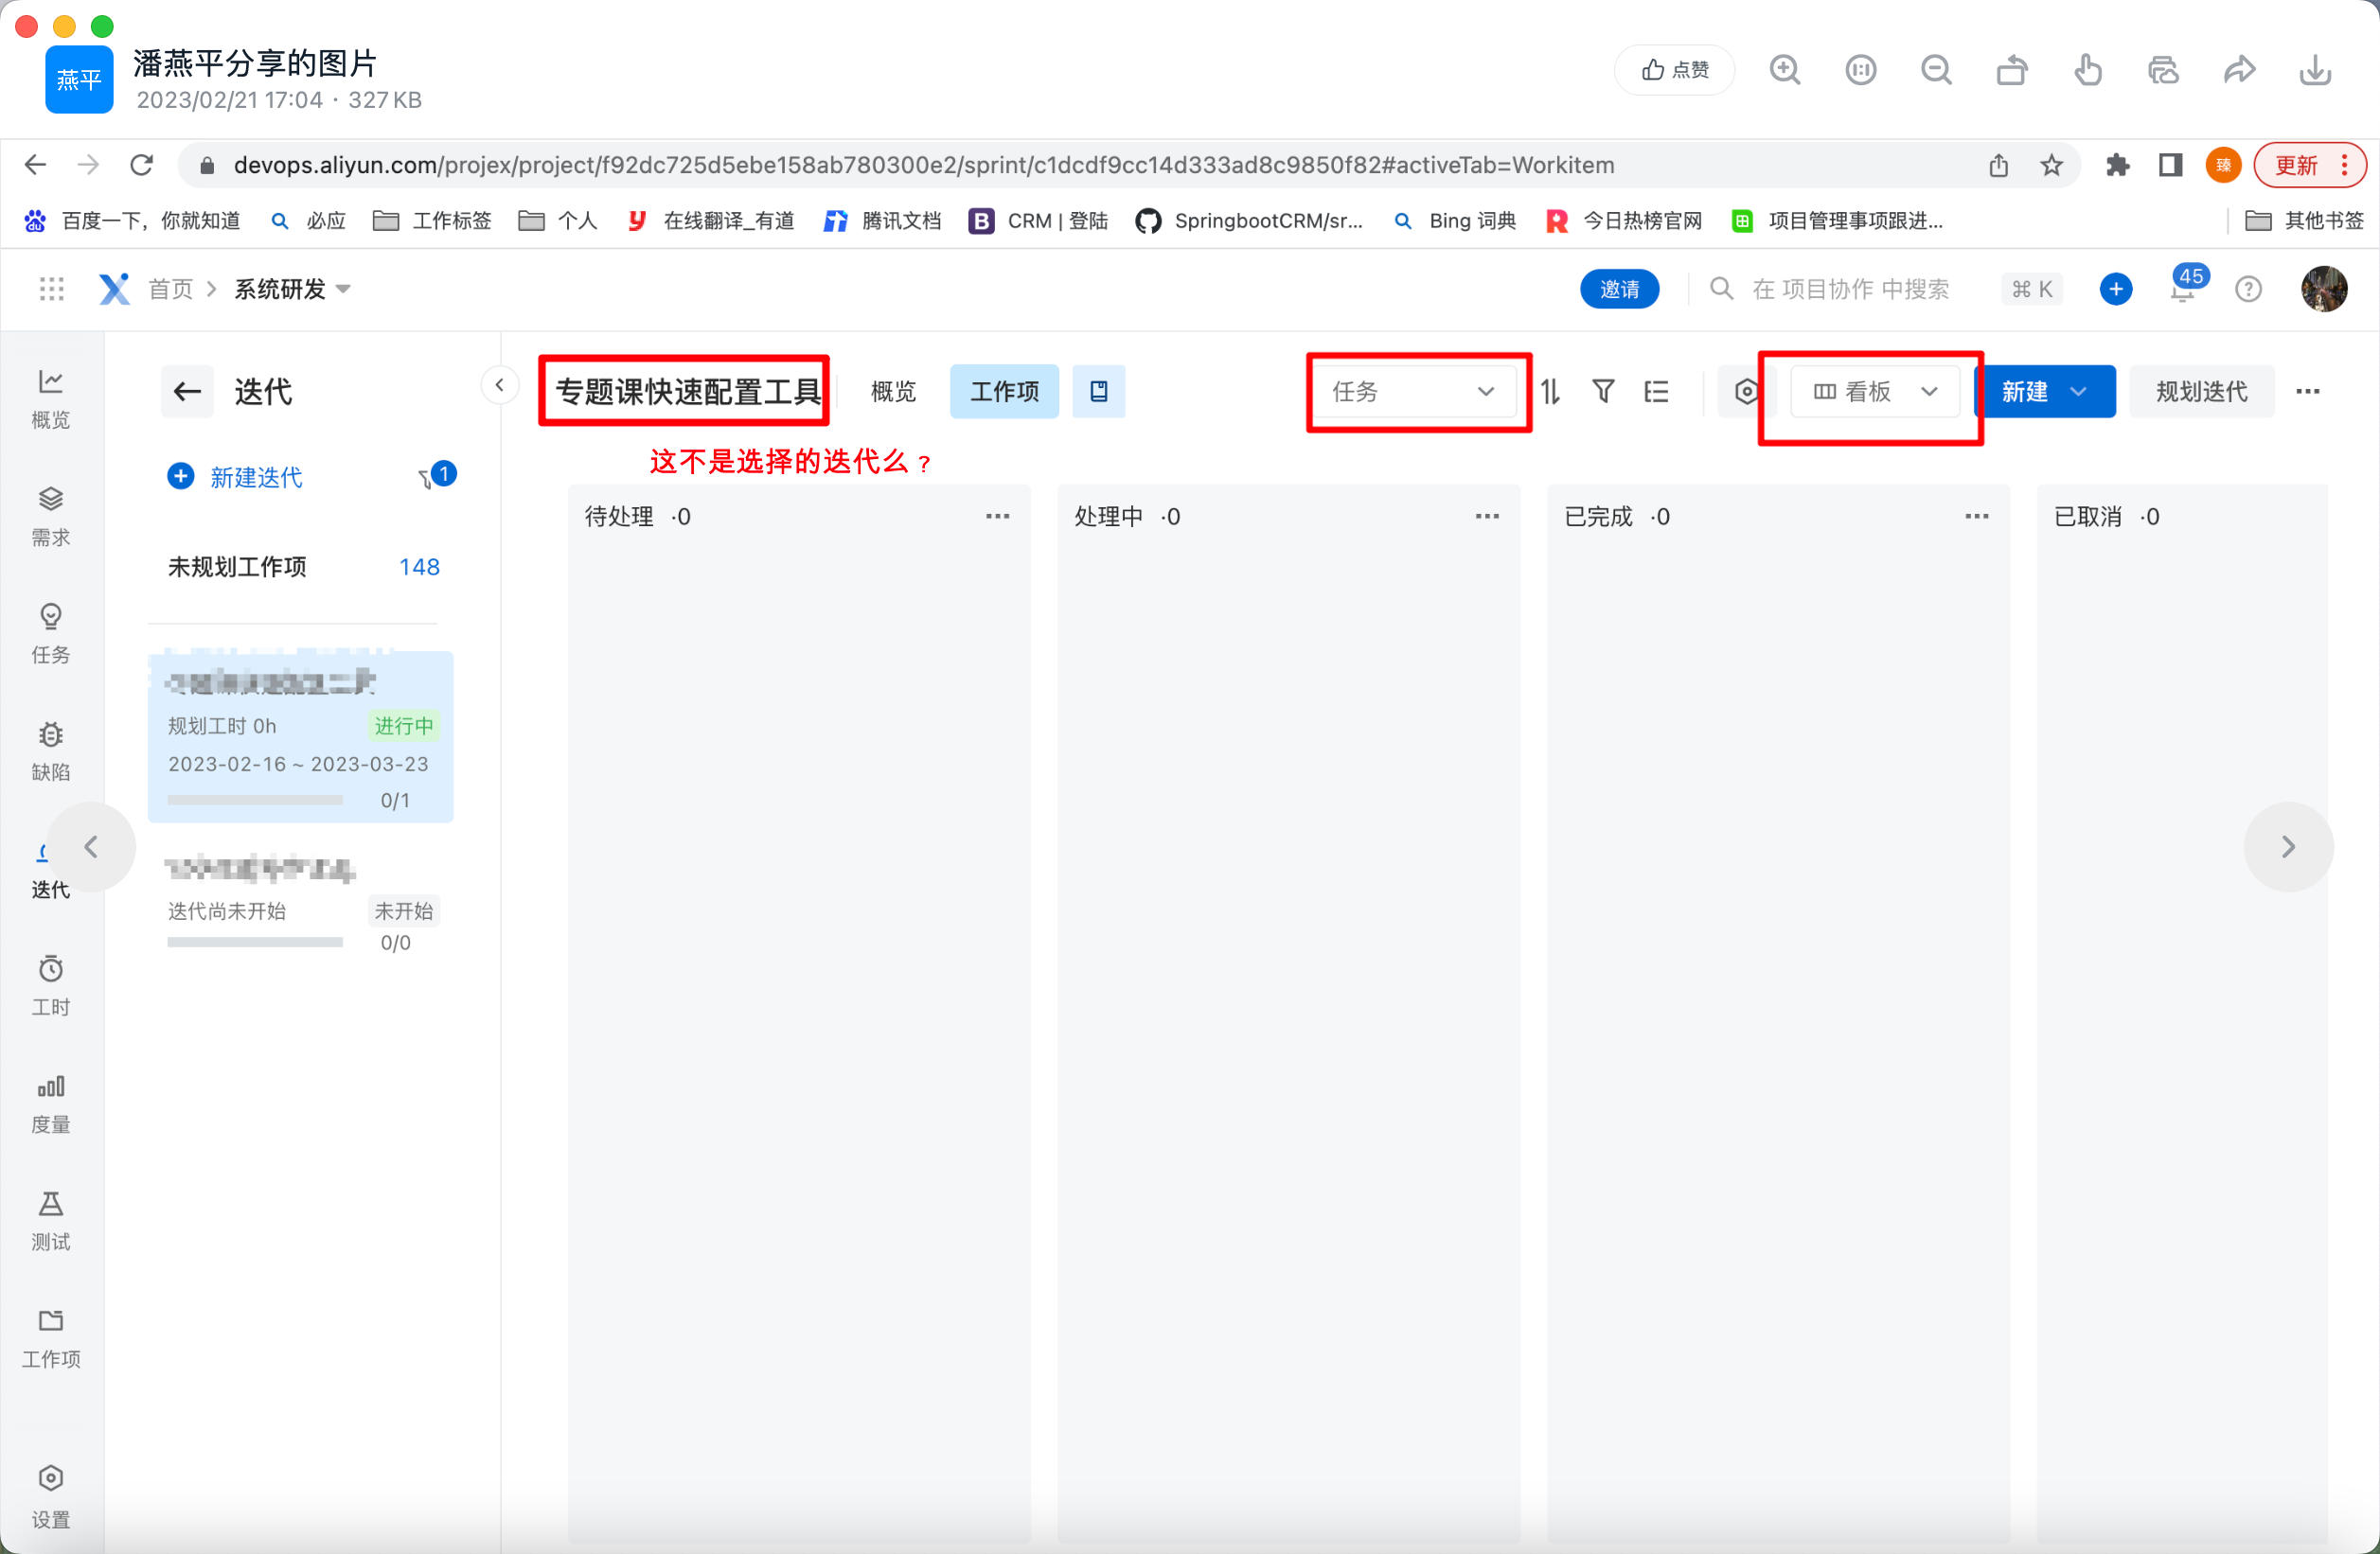Click the blue plus quick-create icon
This screenshot has width=2380, height=1554.
click(x=2115, y=289)
